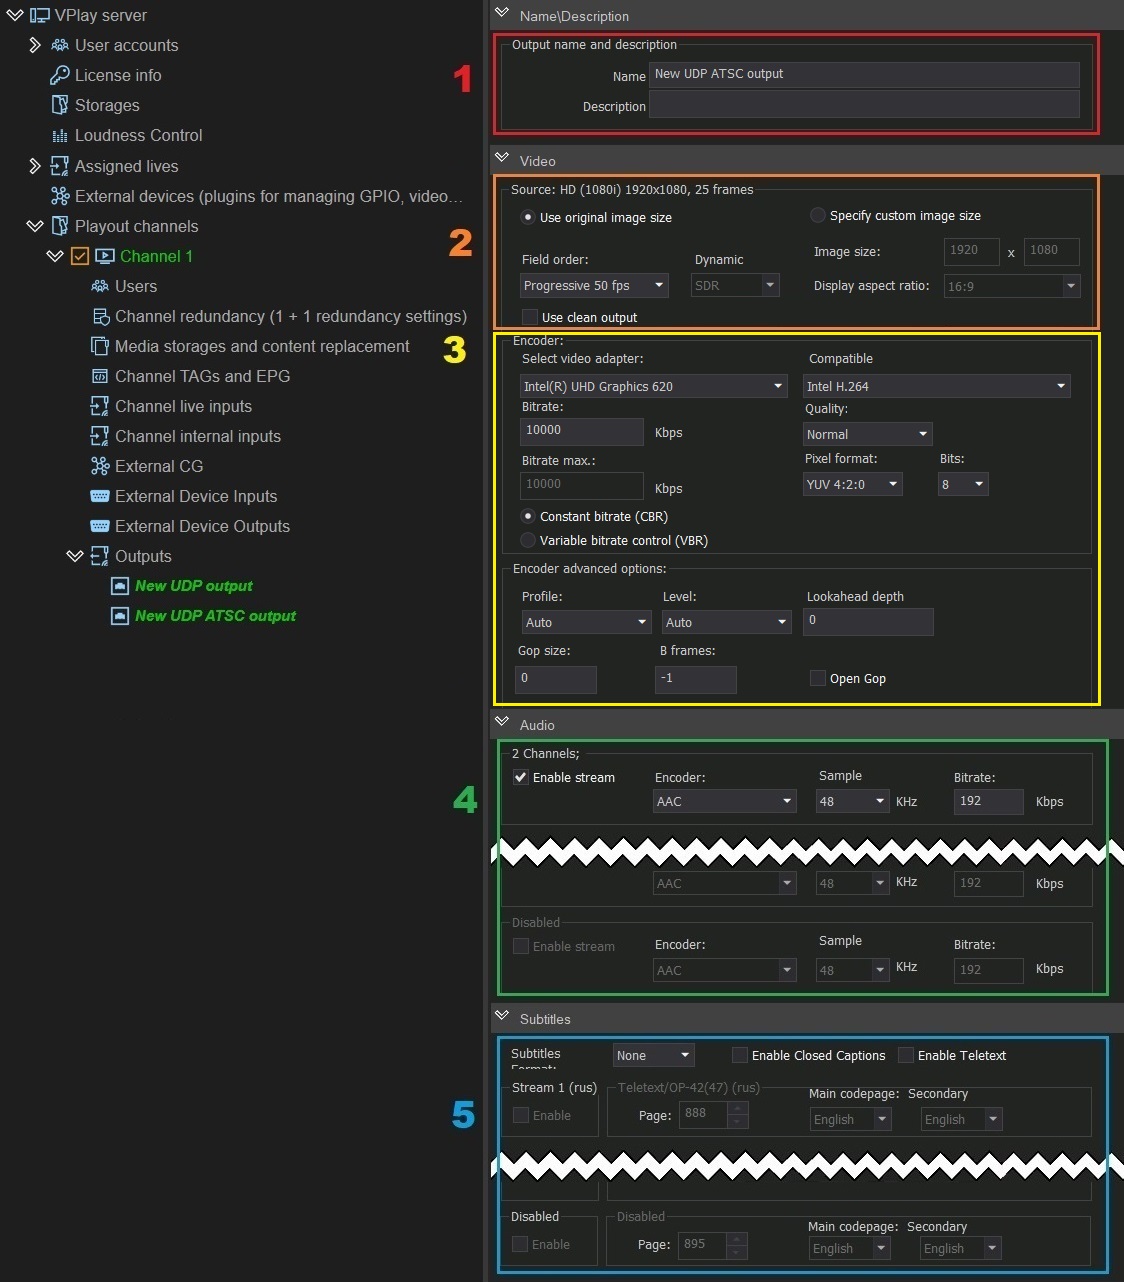
Task: Click the Outputs node icon
Action: (100, 556)
